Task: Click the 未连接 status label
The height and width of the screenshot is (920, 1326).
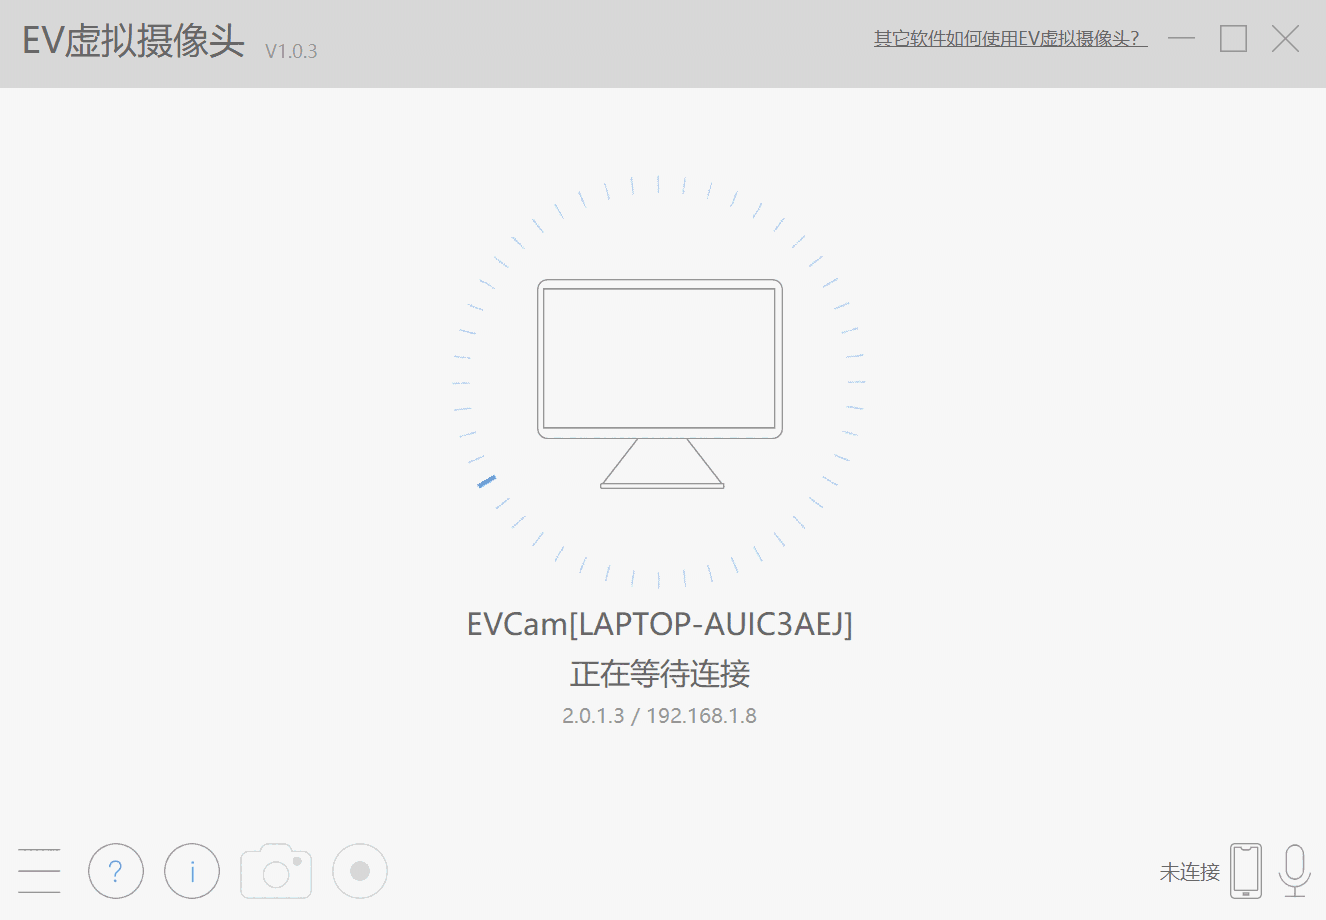Action: [1189, 872]
